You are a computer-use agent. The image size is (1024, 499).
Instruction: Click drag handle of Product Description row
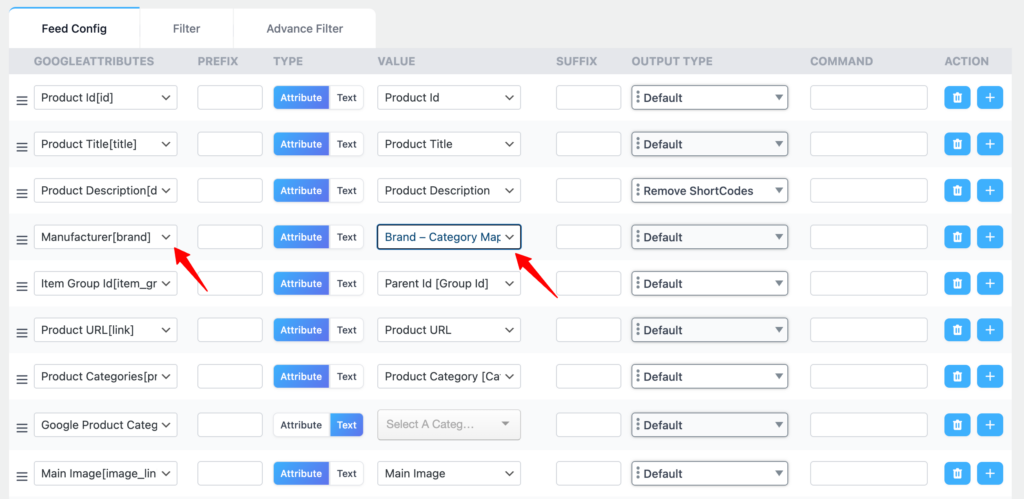tap(21, 192)
